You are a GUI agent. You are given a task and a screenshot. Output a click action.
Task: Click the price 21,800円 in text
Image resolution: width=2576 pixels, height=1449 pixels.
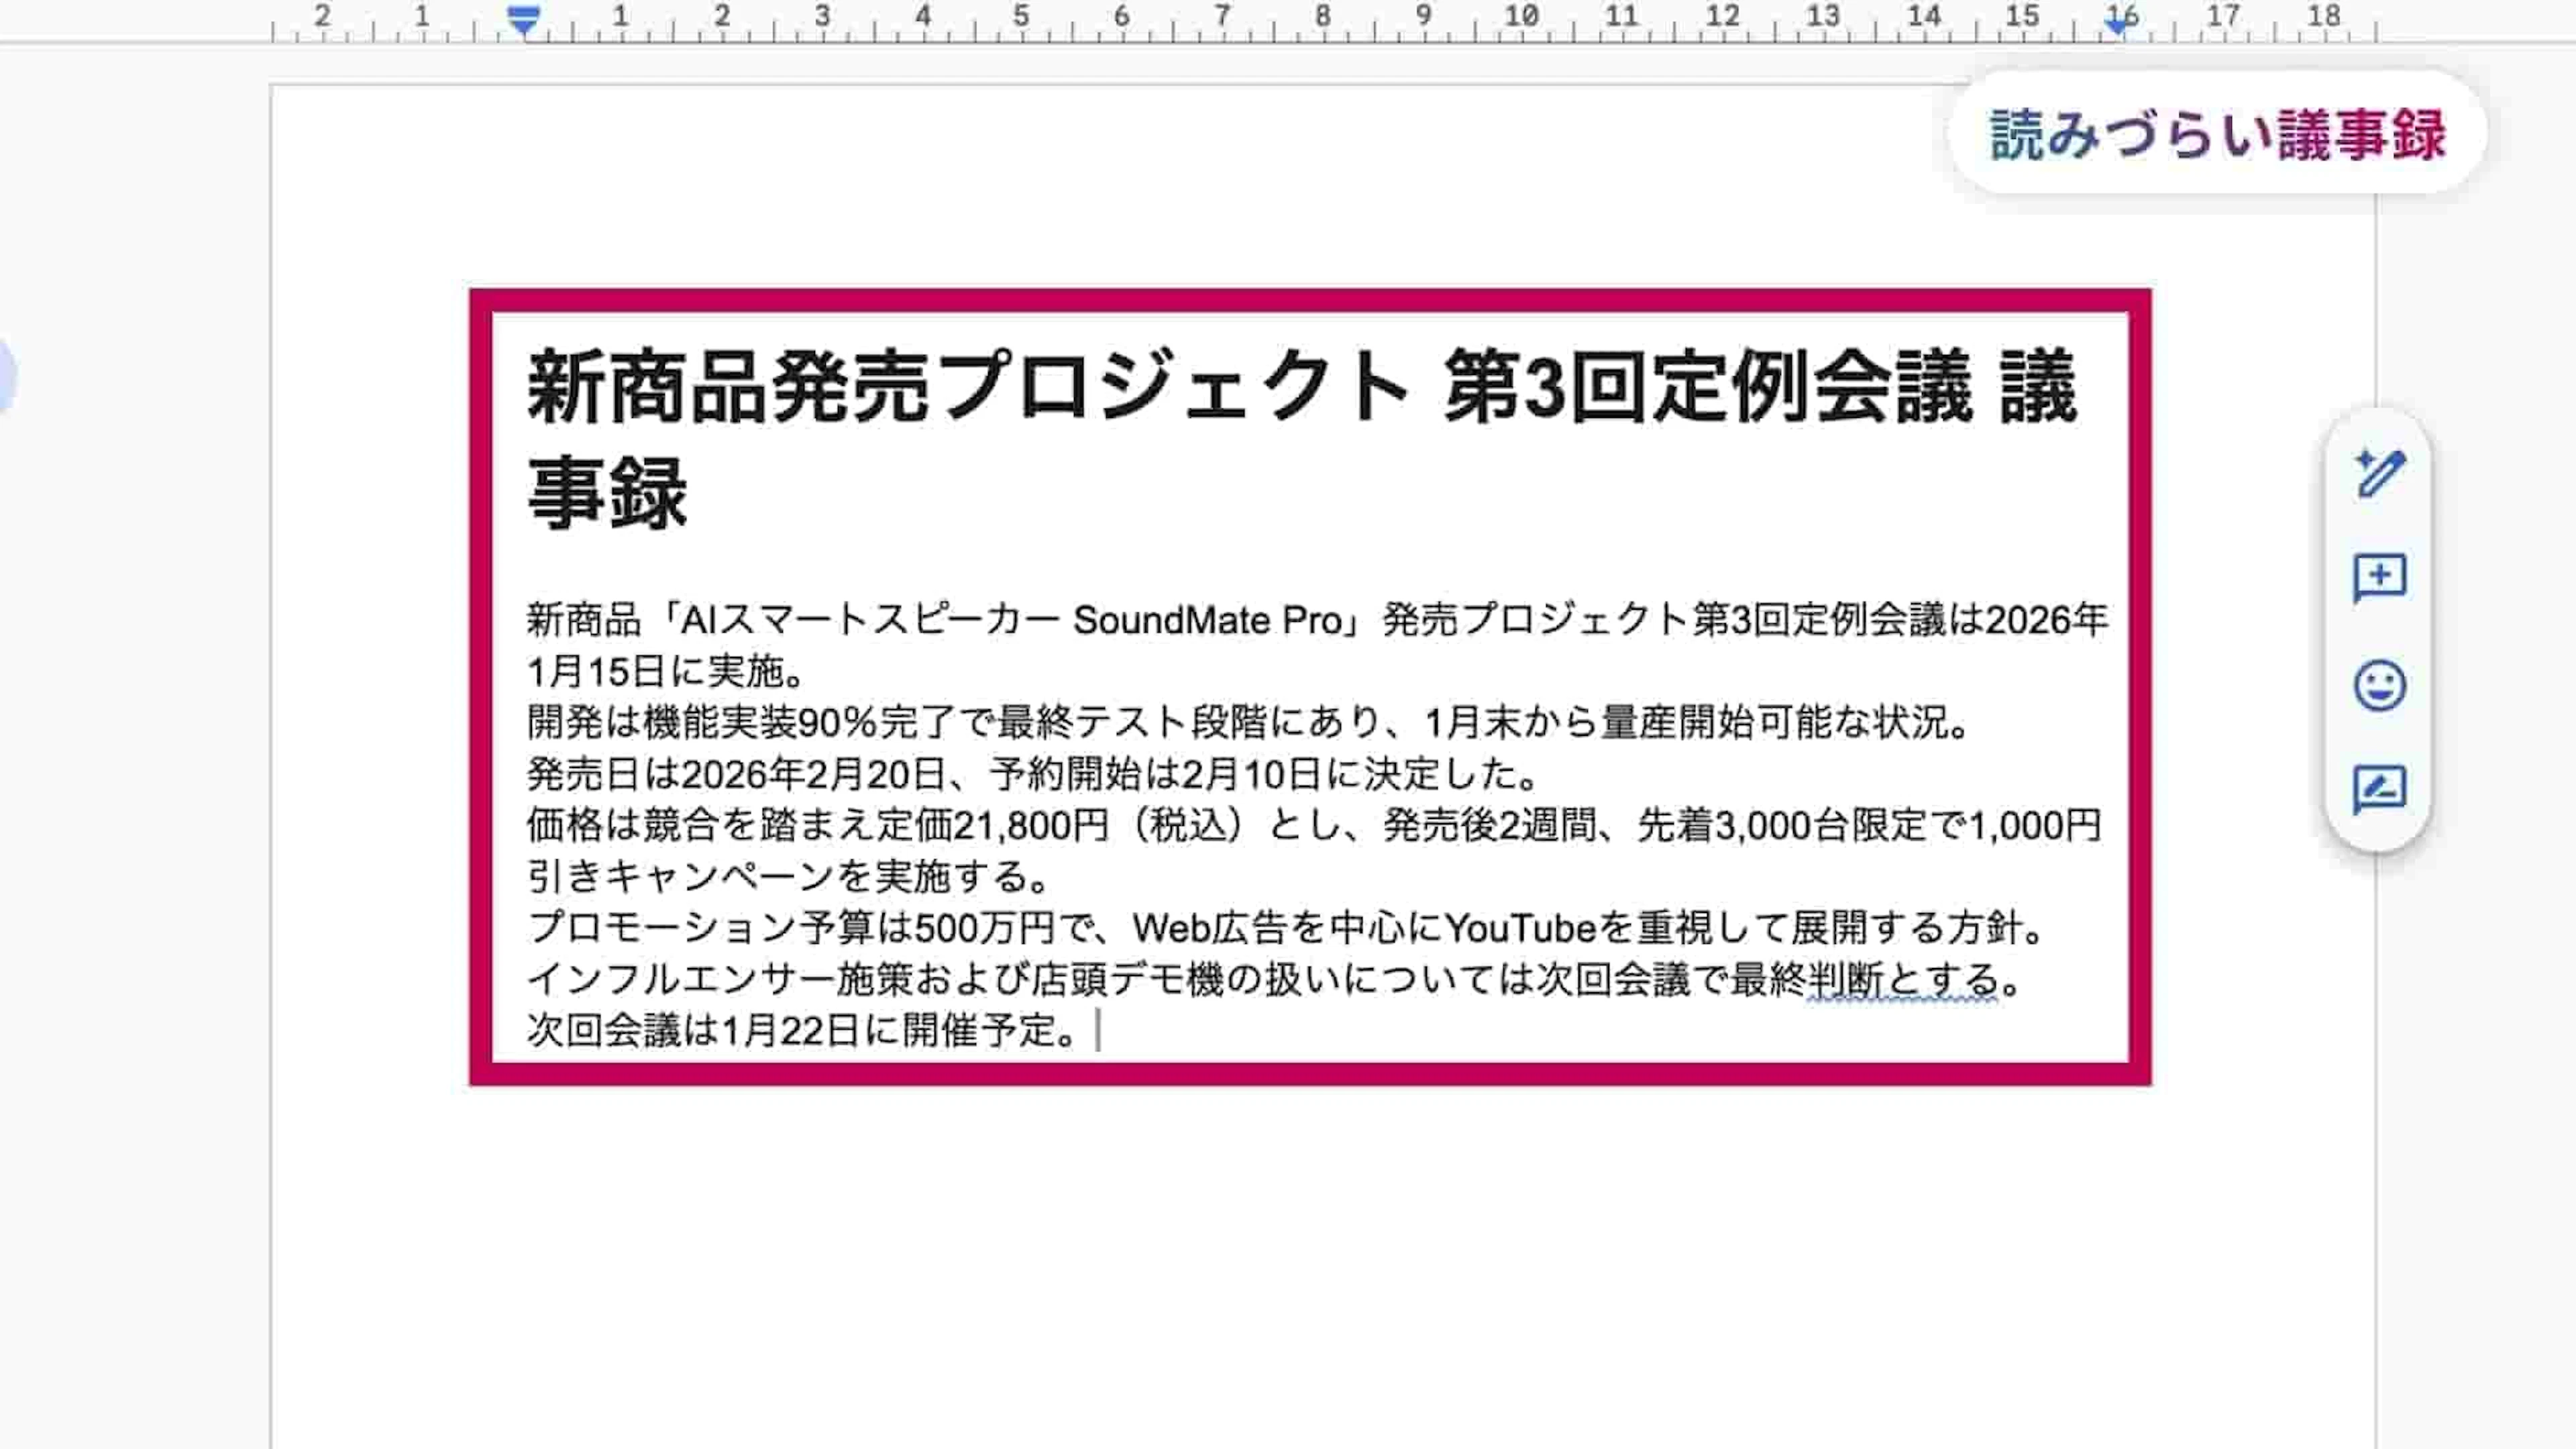tap(1031, 826)
